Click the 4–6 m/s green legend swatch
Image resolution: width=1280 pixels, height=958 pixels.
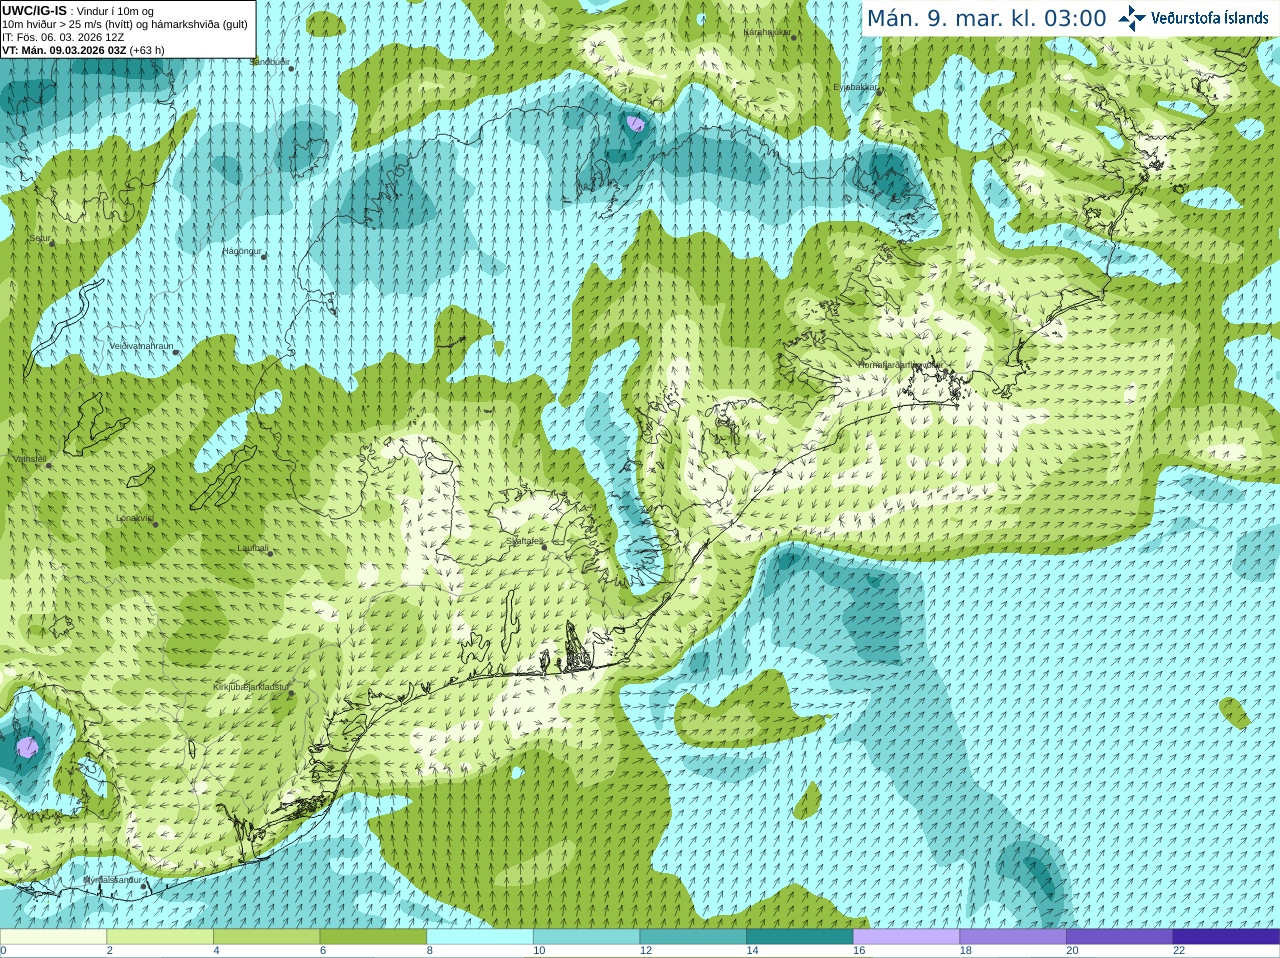tap(267, 937)
